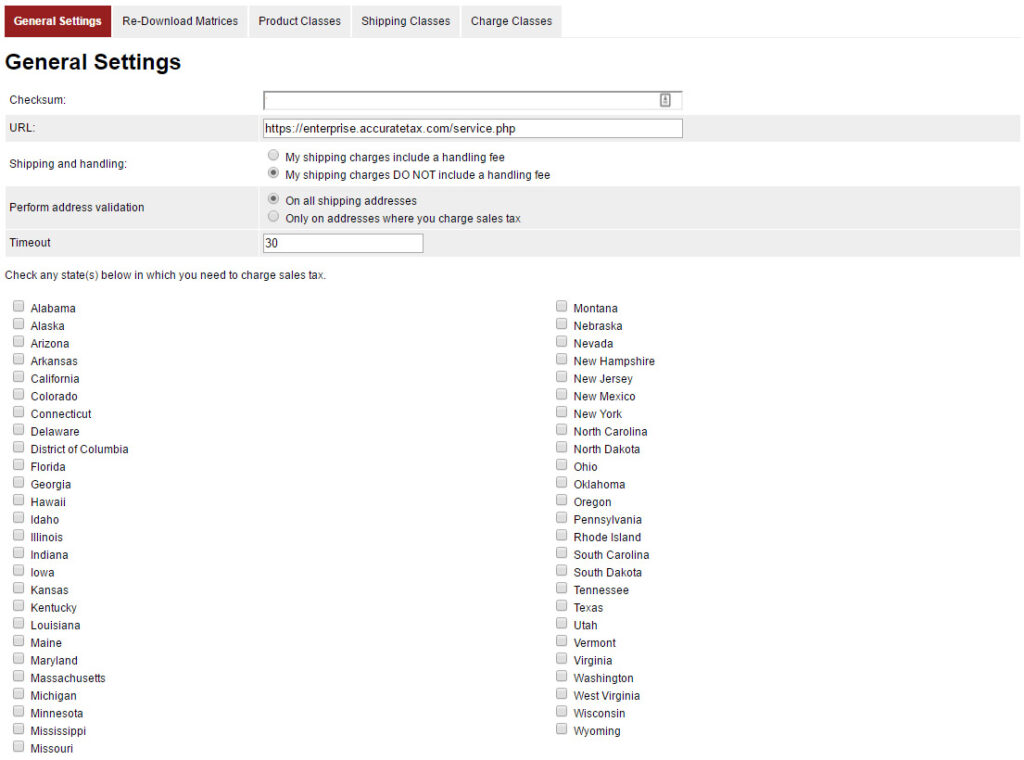Viewport: 1024px width, 760px height.
Task: Switch to the Shipping Classes tab
Action: tap(405, 20)
